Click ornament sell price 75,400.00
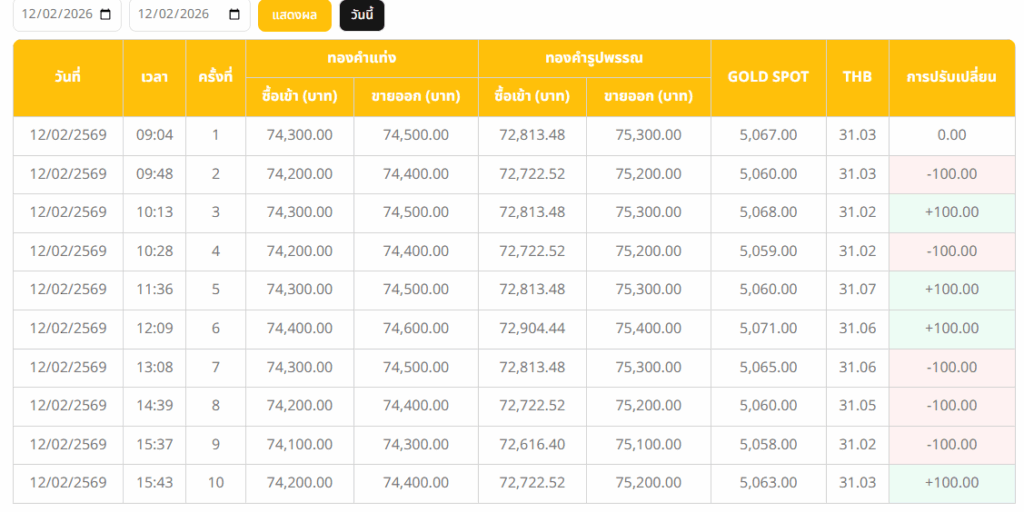 point(648,328)
